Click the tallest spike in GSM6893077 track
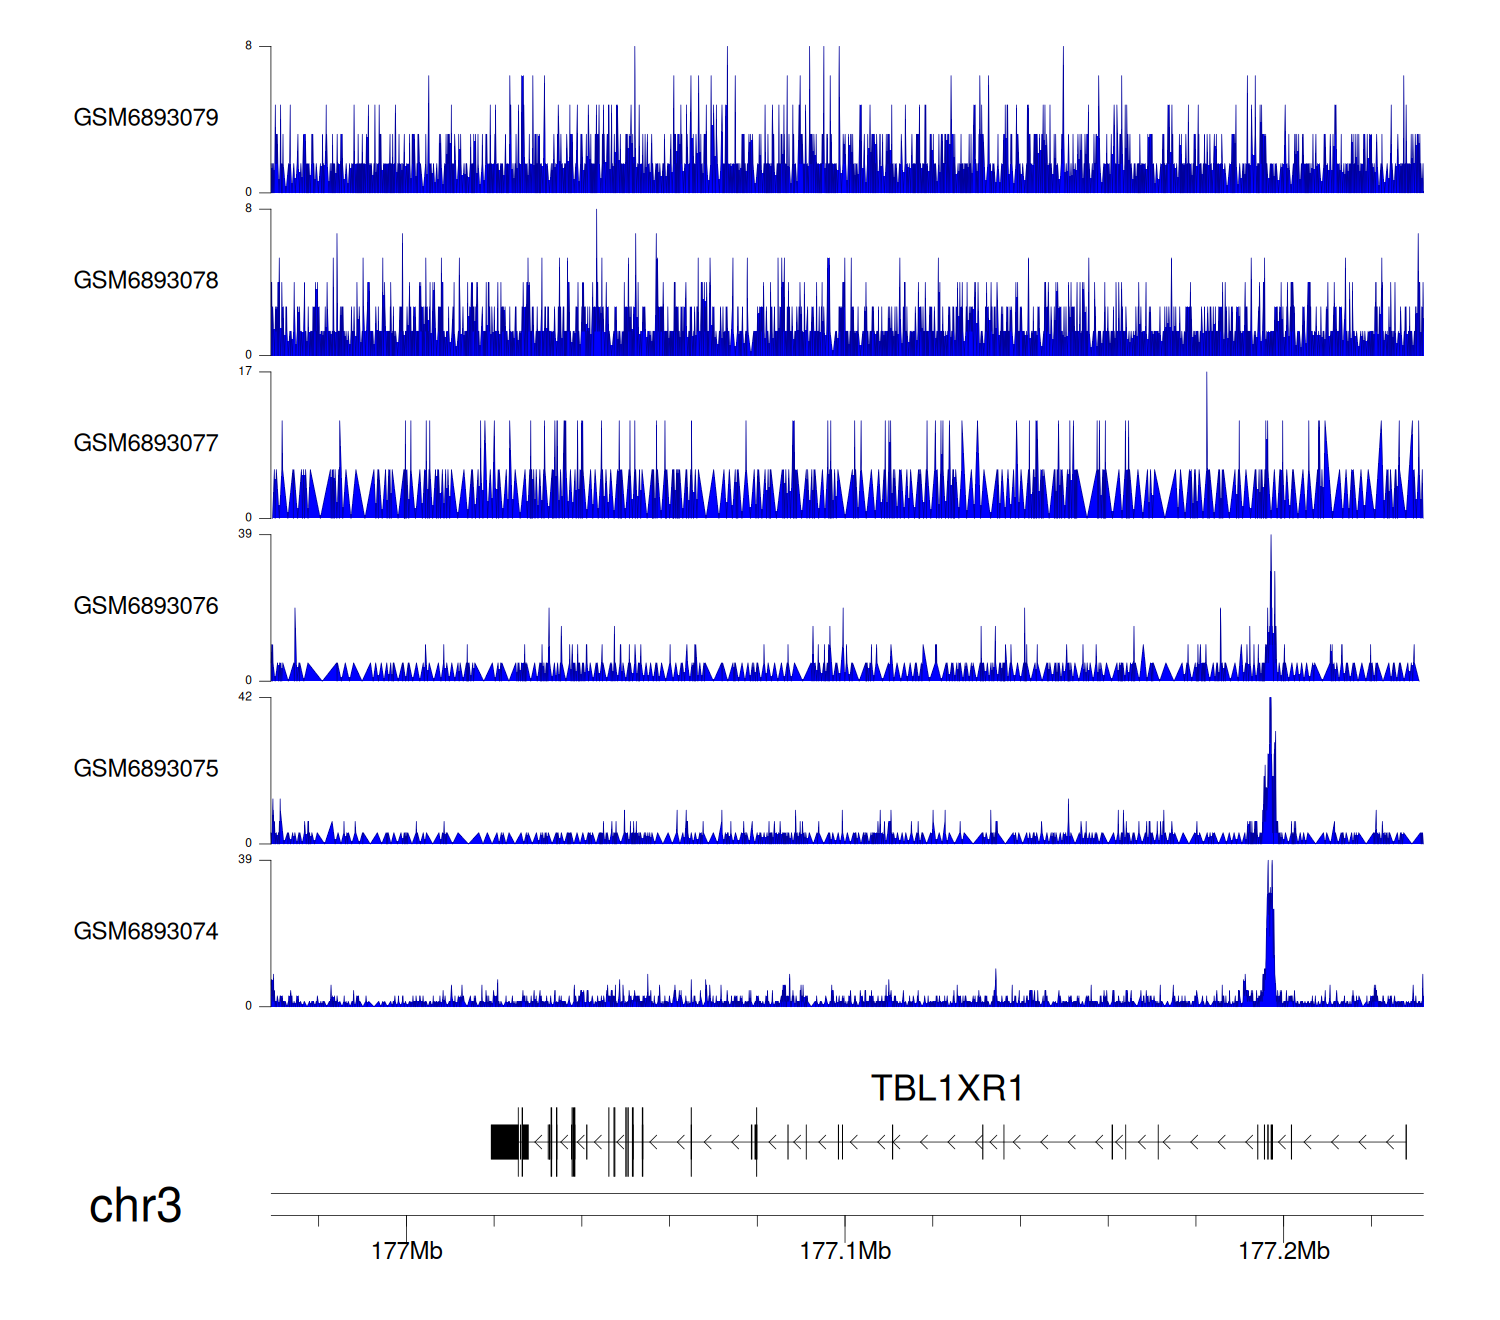This screenshot has width=1500, height=1320. point(1206,420)
